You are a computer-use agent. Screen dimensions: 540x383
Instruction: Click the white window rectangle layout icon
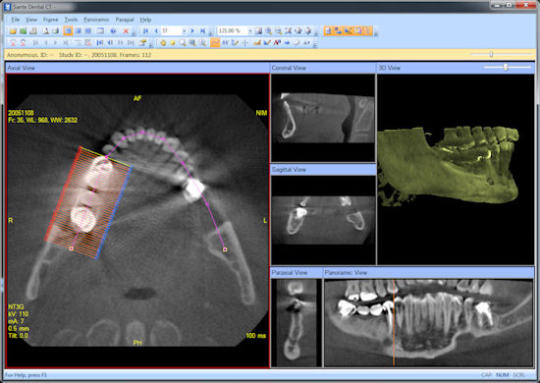pos(100,31)
